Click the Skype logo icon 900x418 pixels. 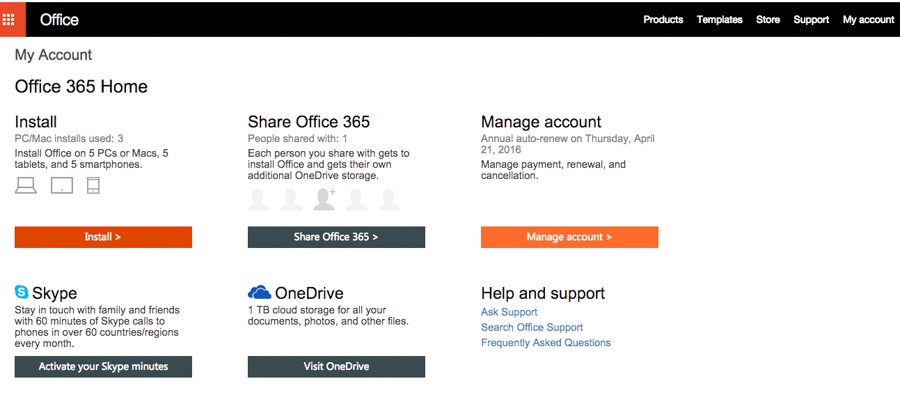(x=22, y=292)
